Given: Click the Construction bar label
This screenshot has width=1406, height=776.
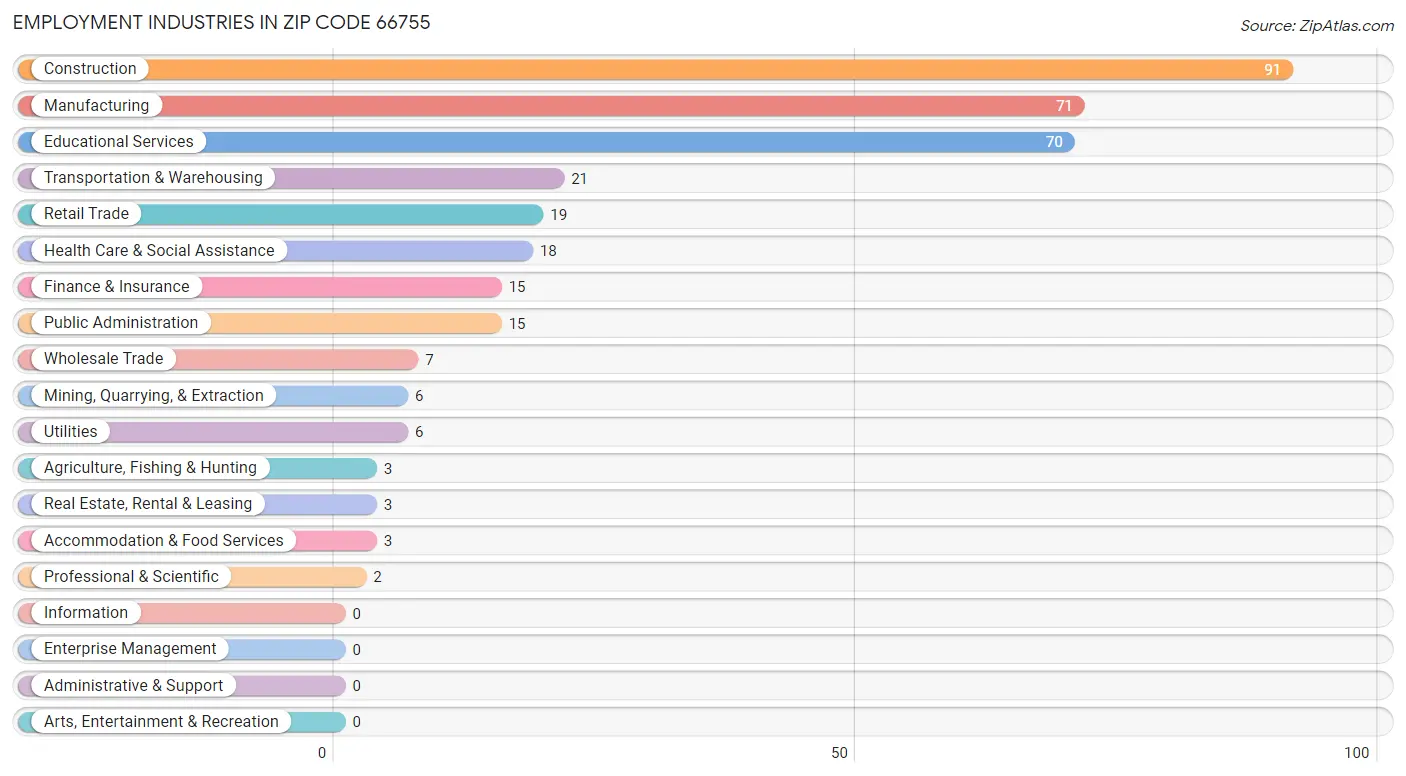Looking at the screenshot, I should (x=90, y=69).
